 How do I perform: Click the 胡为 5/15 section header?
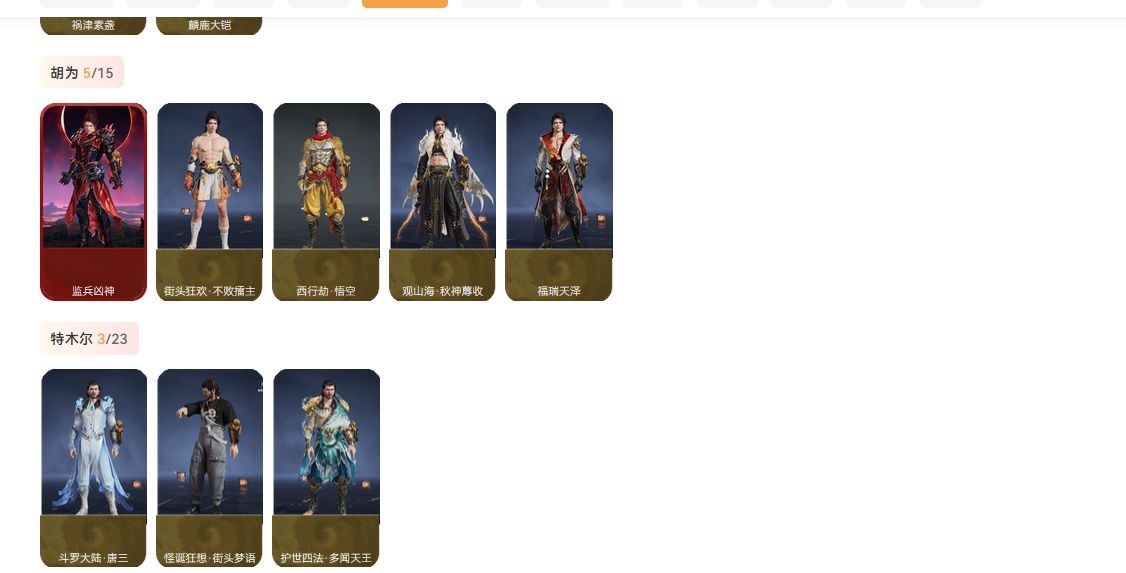point(82,73)
